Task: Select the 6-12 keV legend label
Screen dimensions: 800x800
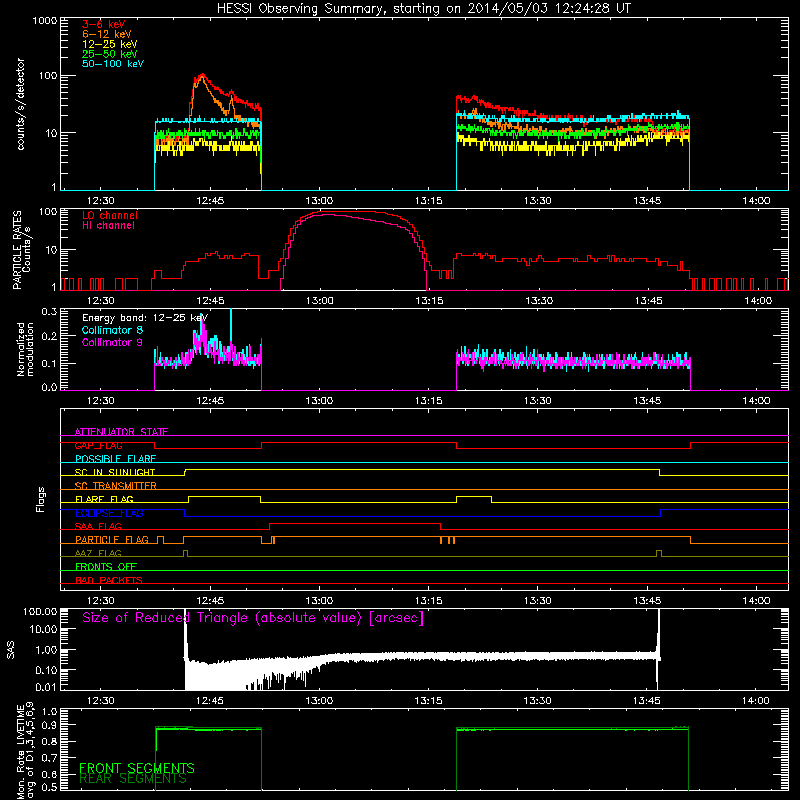Action: point(107,34)
